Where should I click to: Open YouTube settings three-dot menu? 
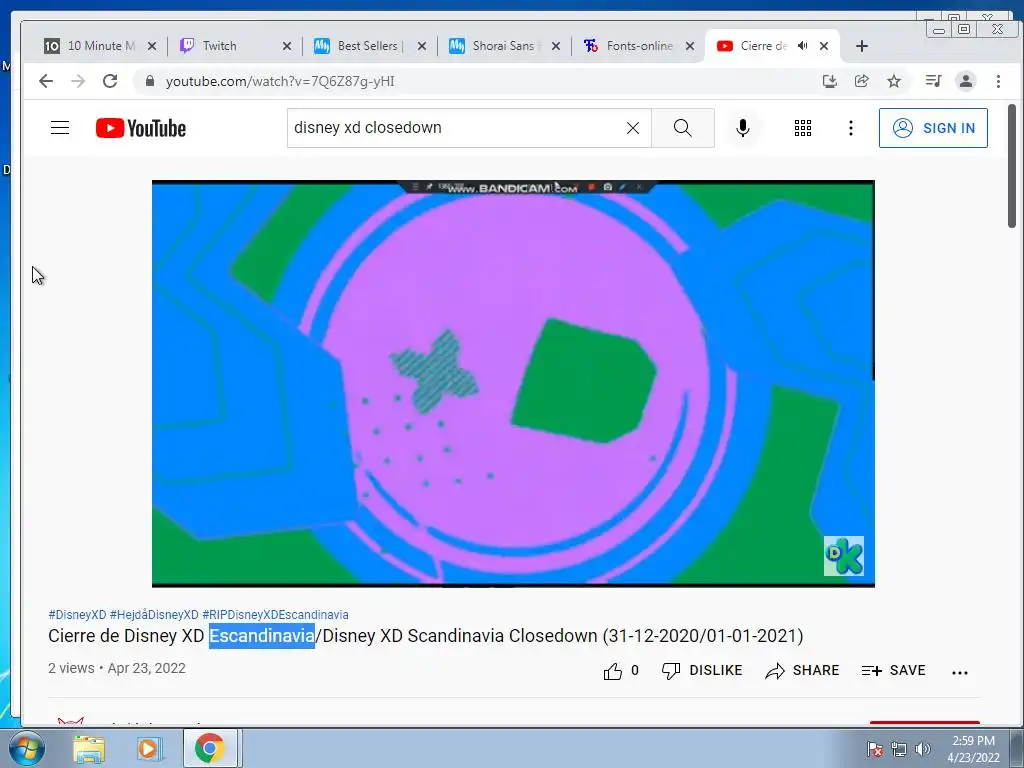point(850,128)
